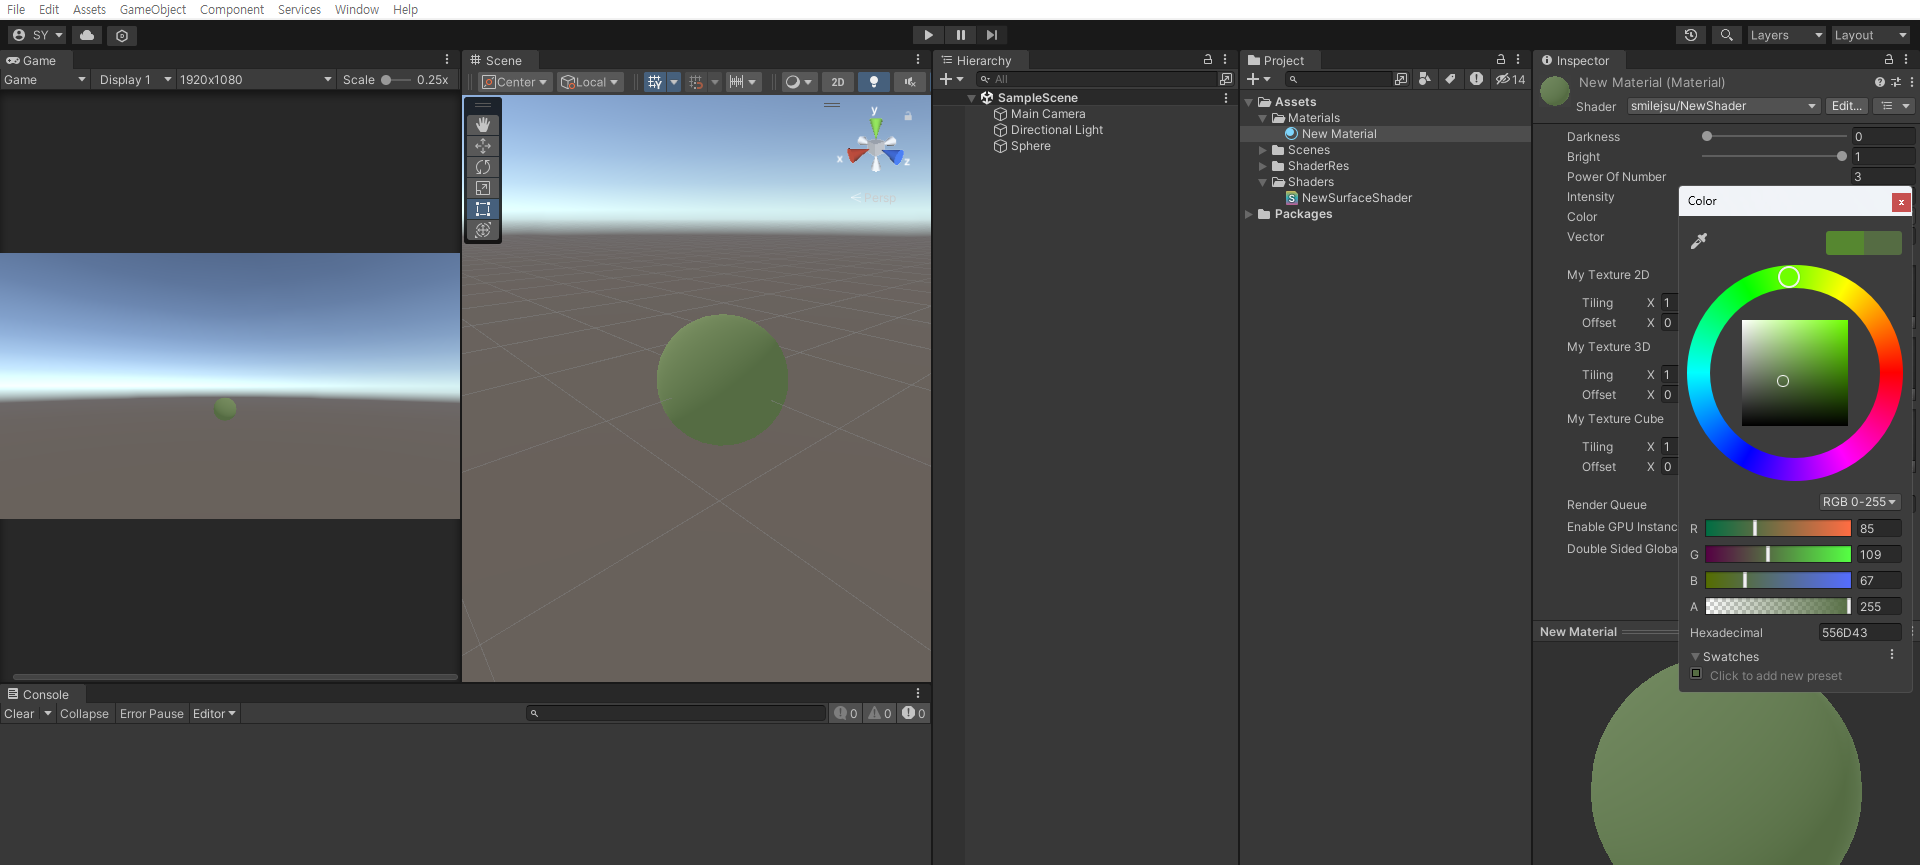
Task: Click the shader Edit... button
Action: 1846,106
